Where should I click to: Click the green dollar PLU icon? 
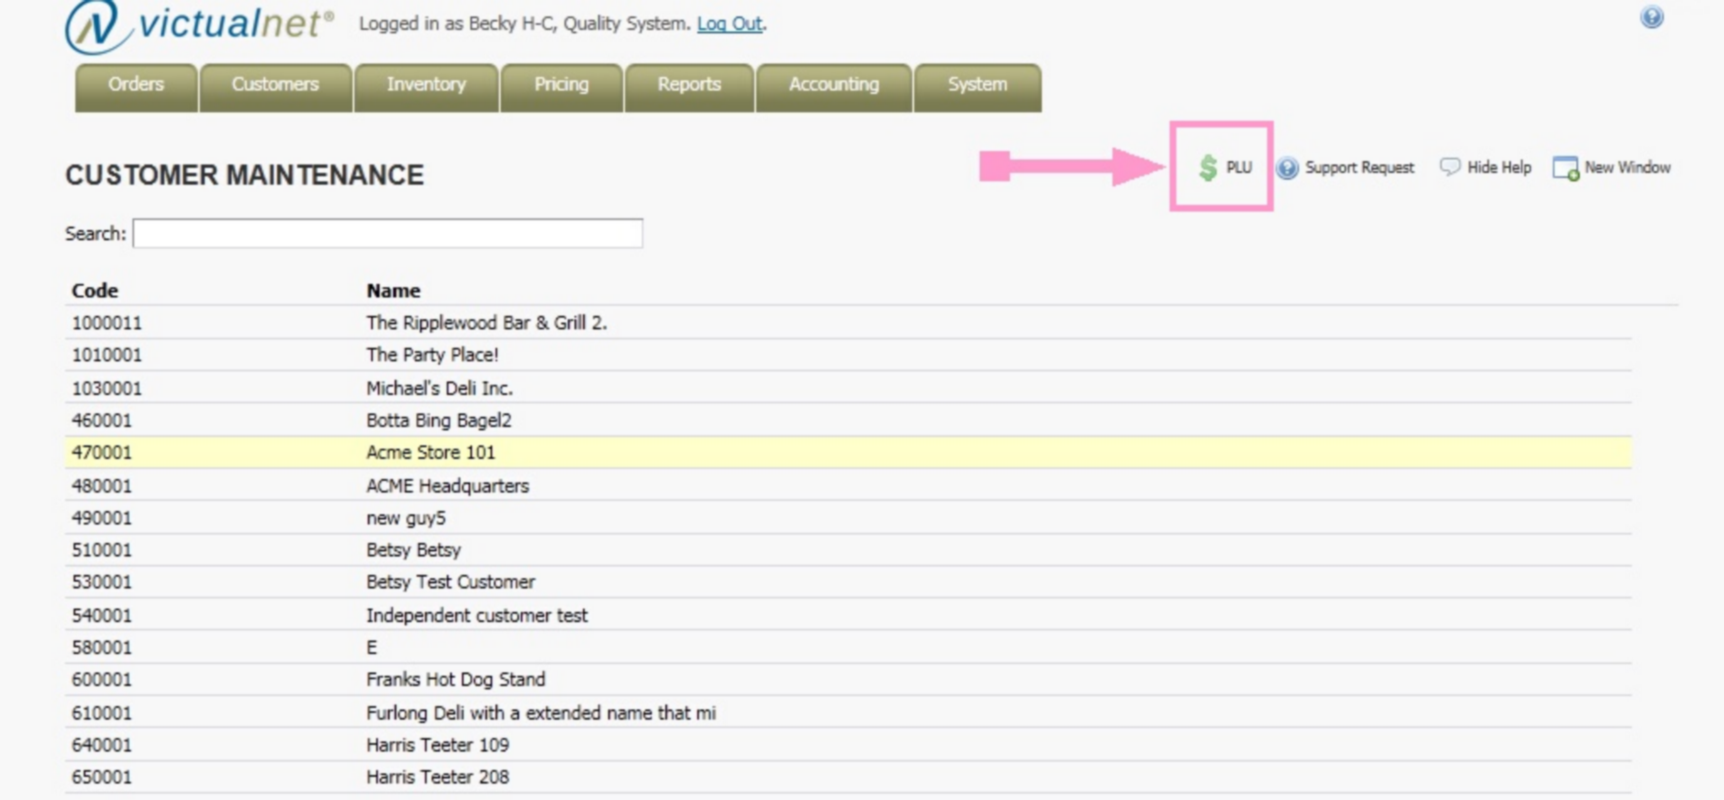1208,168
